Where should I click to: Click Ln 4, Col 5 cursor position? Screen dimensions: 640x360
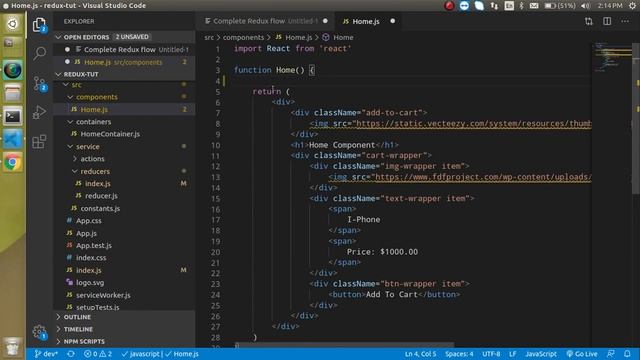[420, 354]
